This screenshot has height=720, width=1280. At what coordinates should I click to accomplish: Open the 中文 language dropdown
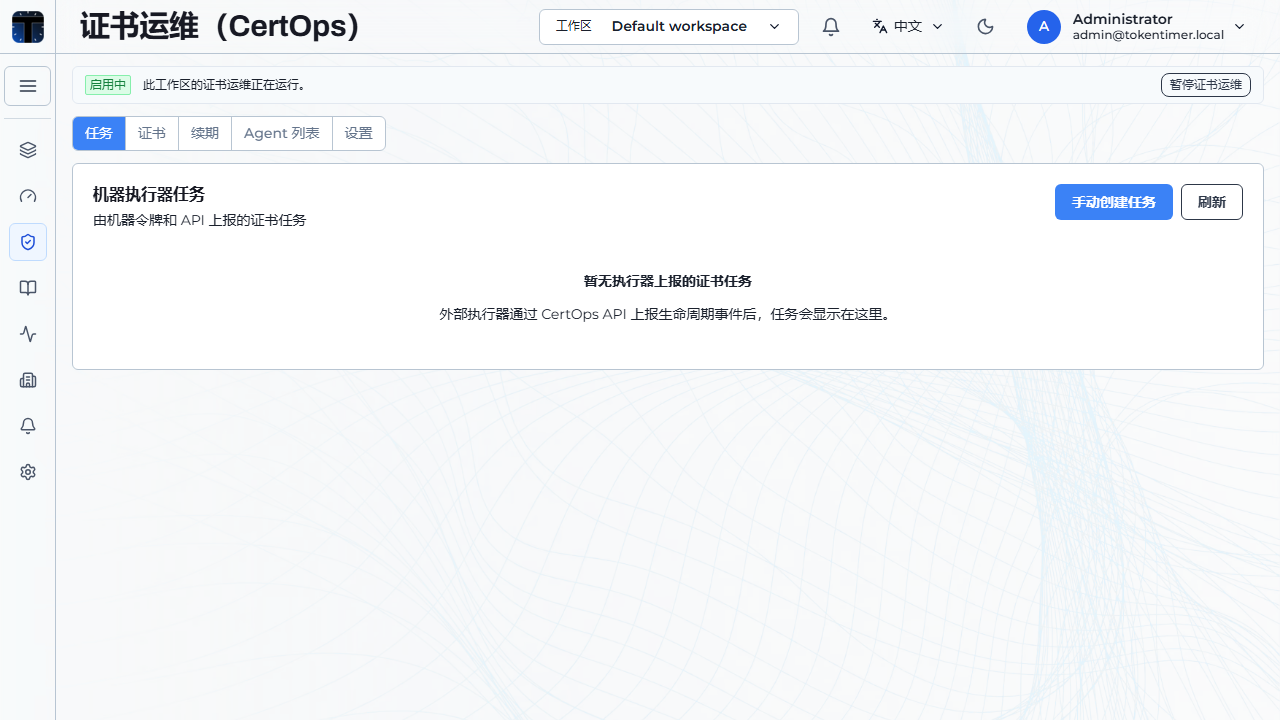(908, 27)
